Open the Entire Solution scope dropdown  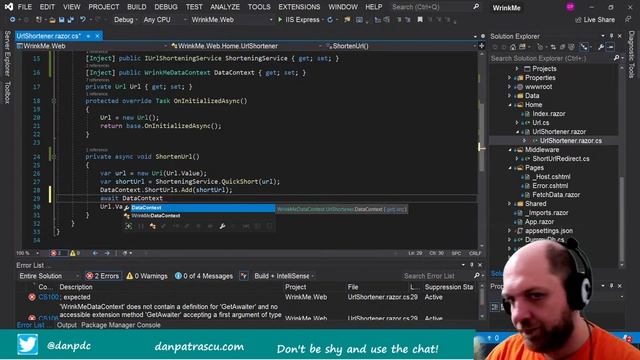[48, 276]
